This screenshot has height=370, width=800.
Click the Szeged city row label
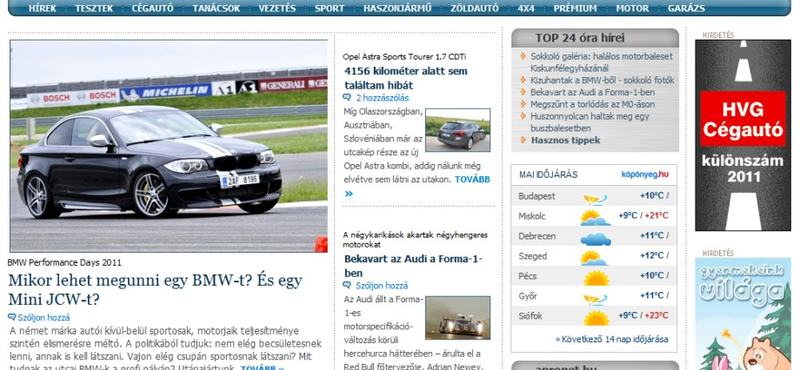click(533, 256)
